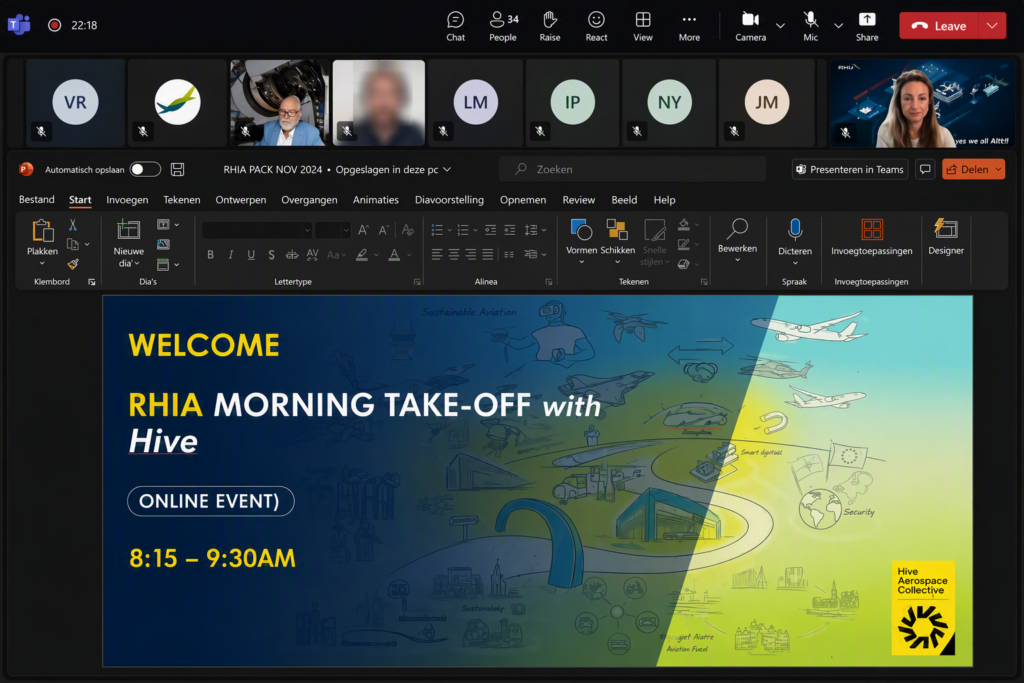This screenshot has width=1024, height=683.
Task: Click the Nieuwe dia button
Action: click(129, 242)
